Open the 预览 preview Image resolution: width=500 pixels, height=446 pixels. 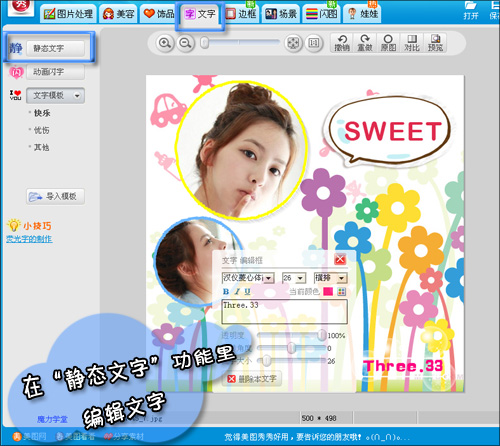(435, 43)
